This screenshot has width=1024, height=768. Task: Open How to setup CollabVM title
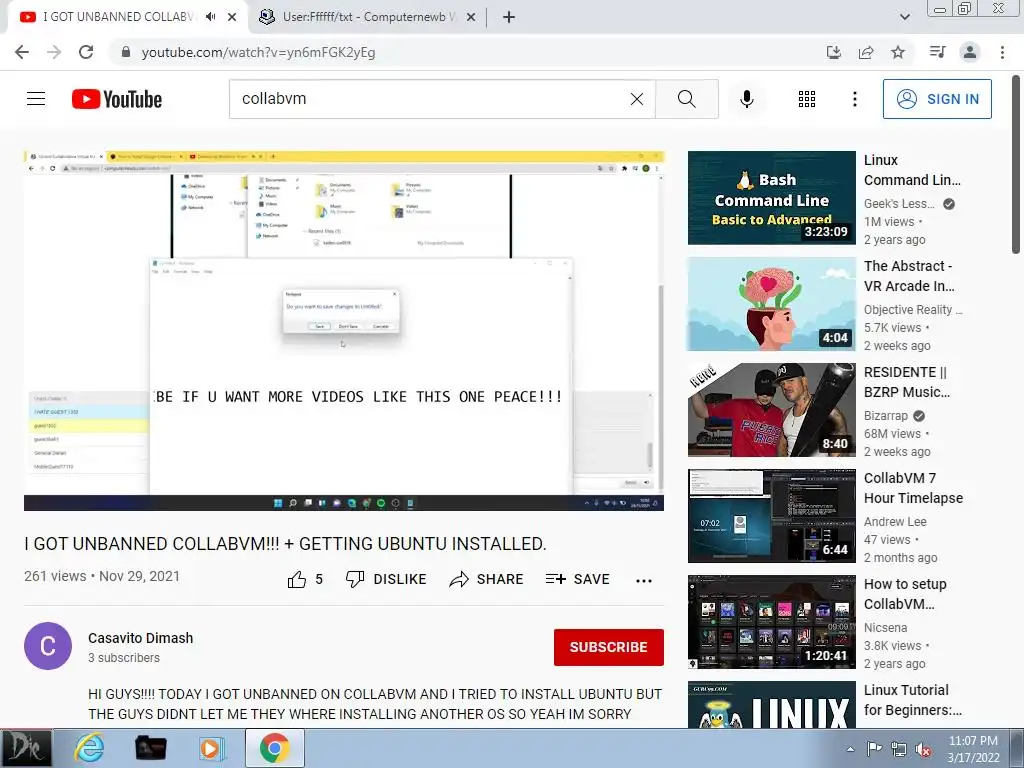[905, 594]
